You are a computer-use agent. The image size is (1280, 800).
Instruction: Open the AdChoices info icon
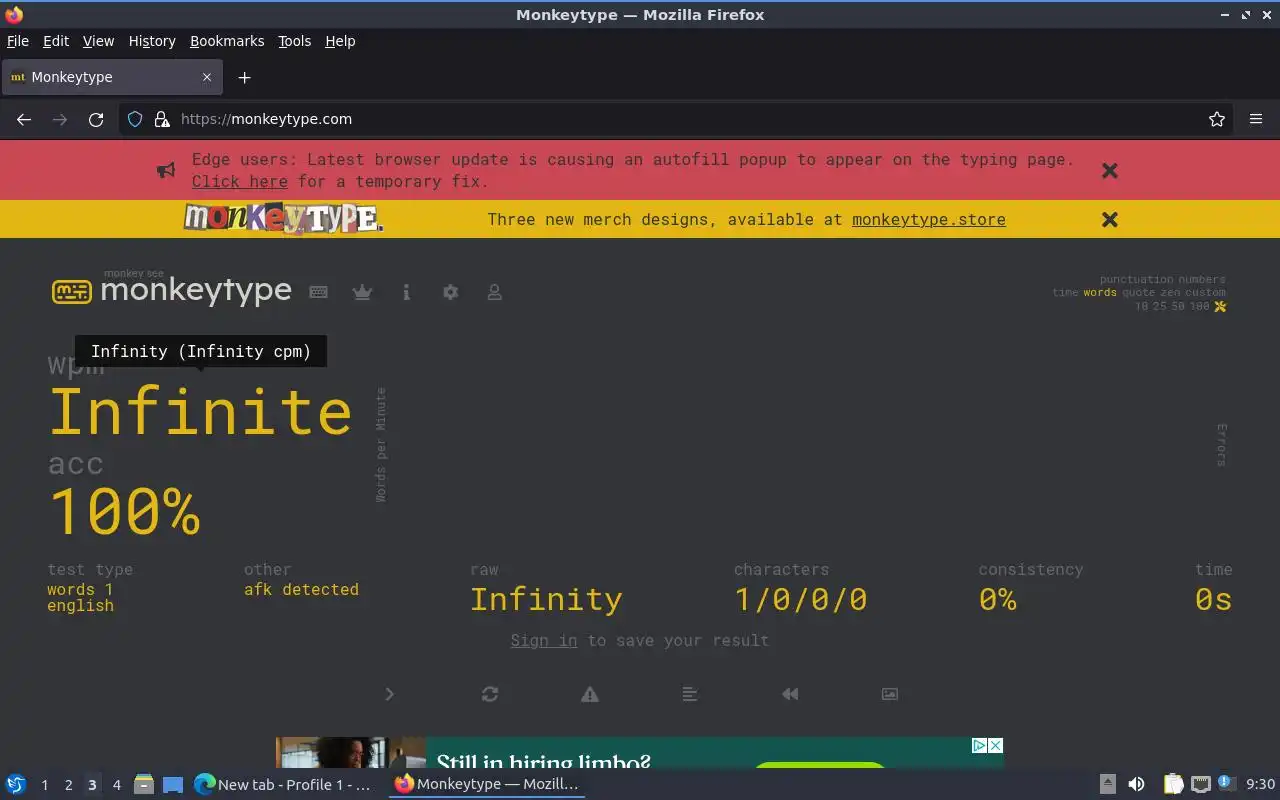coord(980,746)
